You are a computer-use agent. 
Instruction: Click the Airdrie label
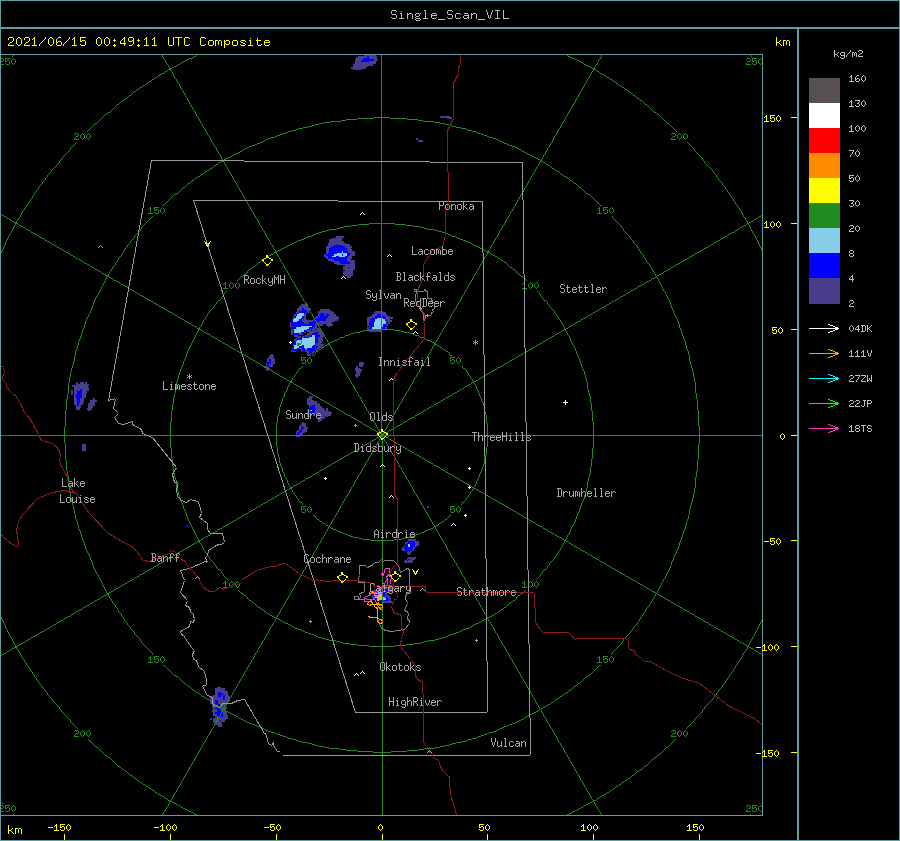click(394, 534)
